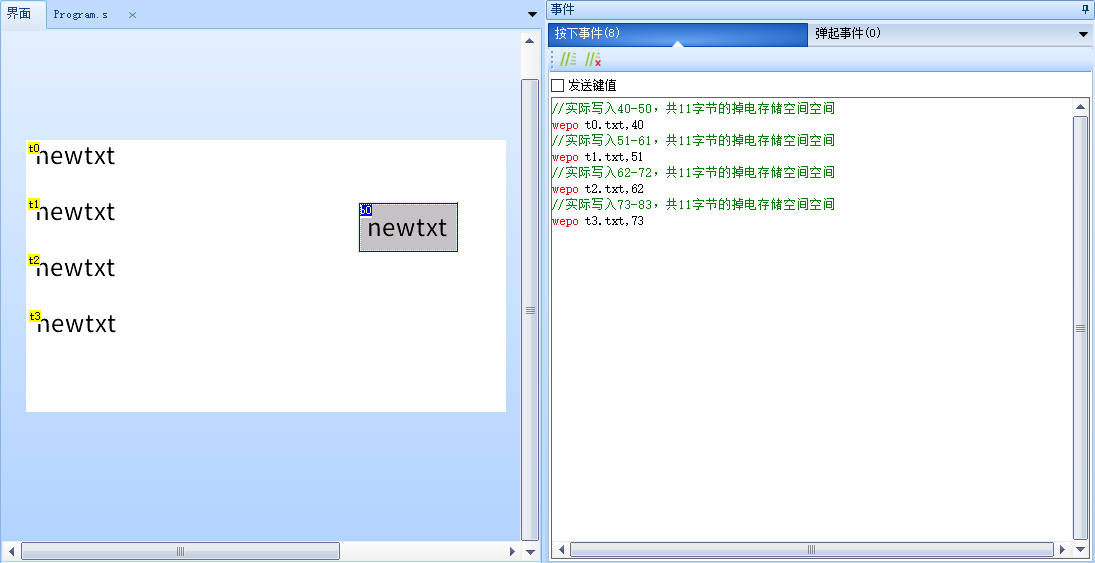Switch to the 弹起事件(0) tab
The height and width of the screenshot is (563, 1095).
pyautogui.click(x=848, y=33)
